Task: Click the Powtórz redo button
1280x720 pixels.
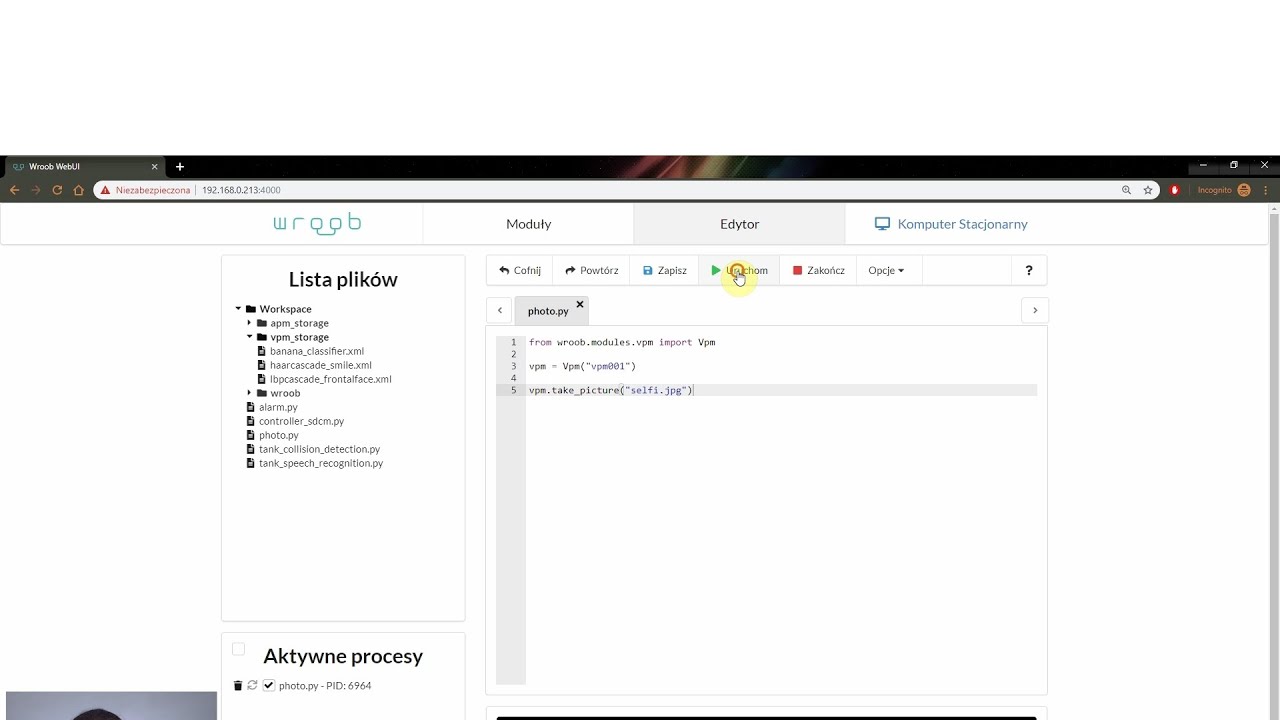Action: [591, 270]
